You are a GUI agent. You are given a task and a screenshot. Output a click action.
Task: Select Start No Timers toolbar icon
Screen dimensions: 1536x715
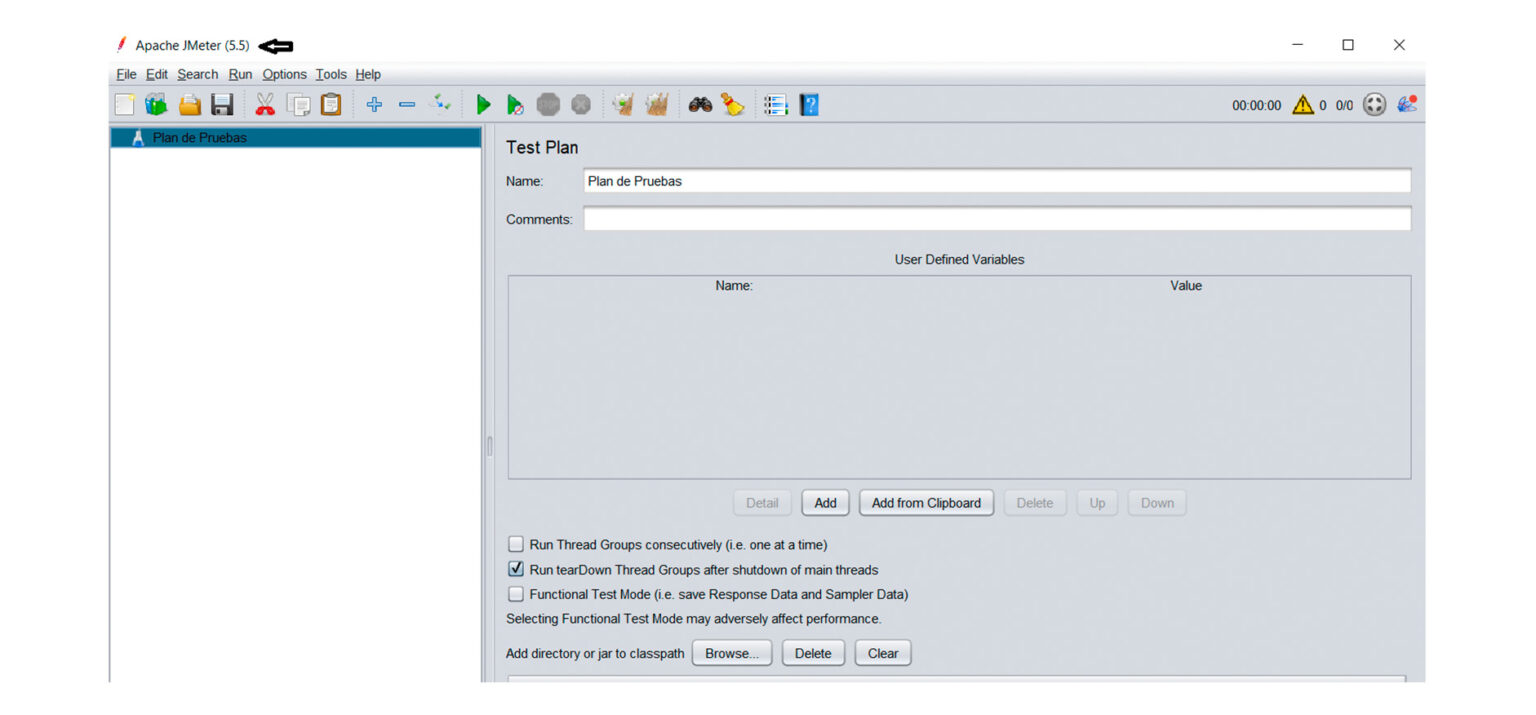tap(516, 104)
